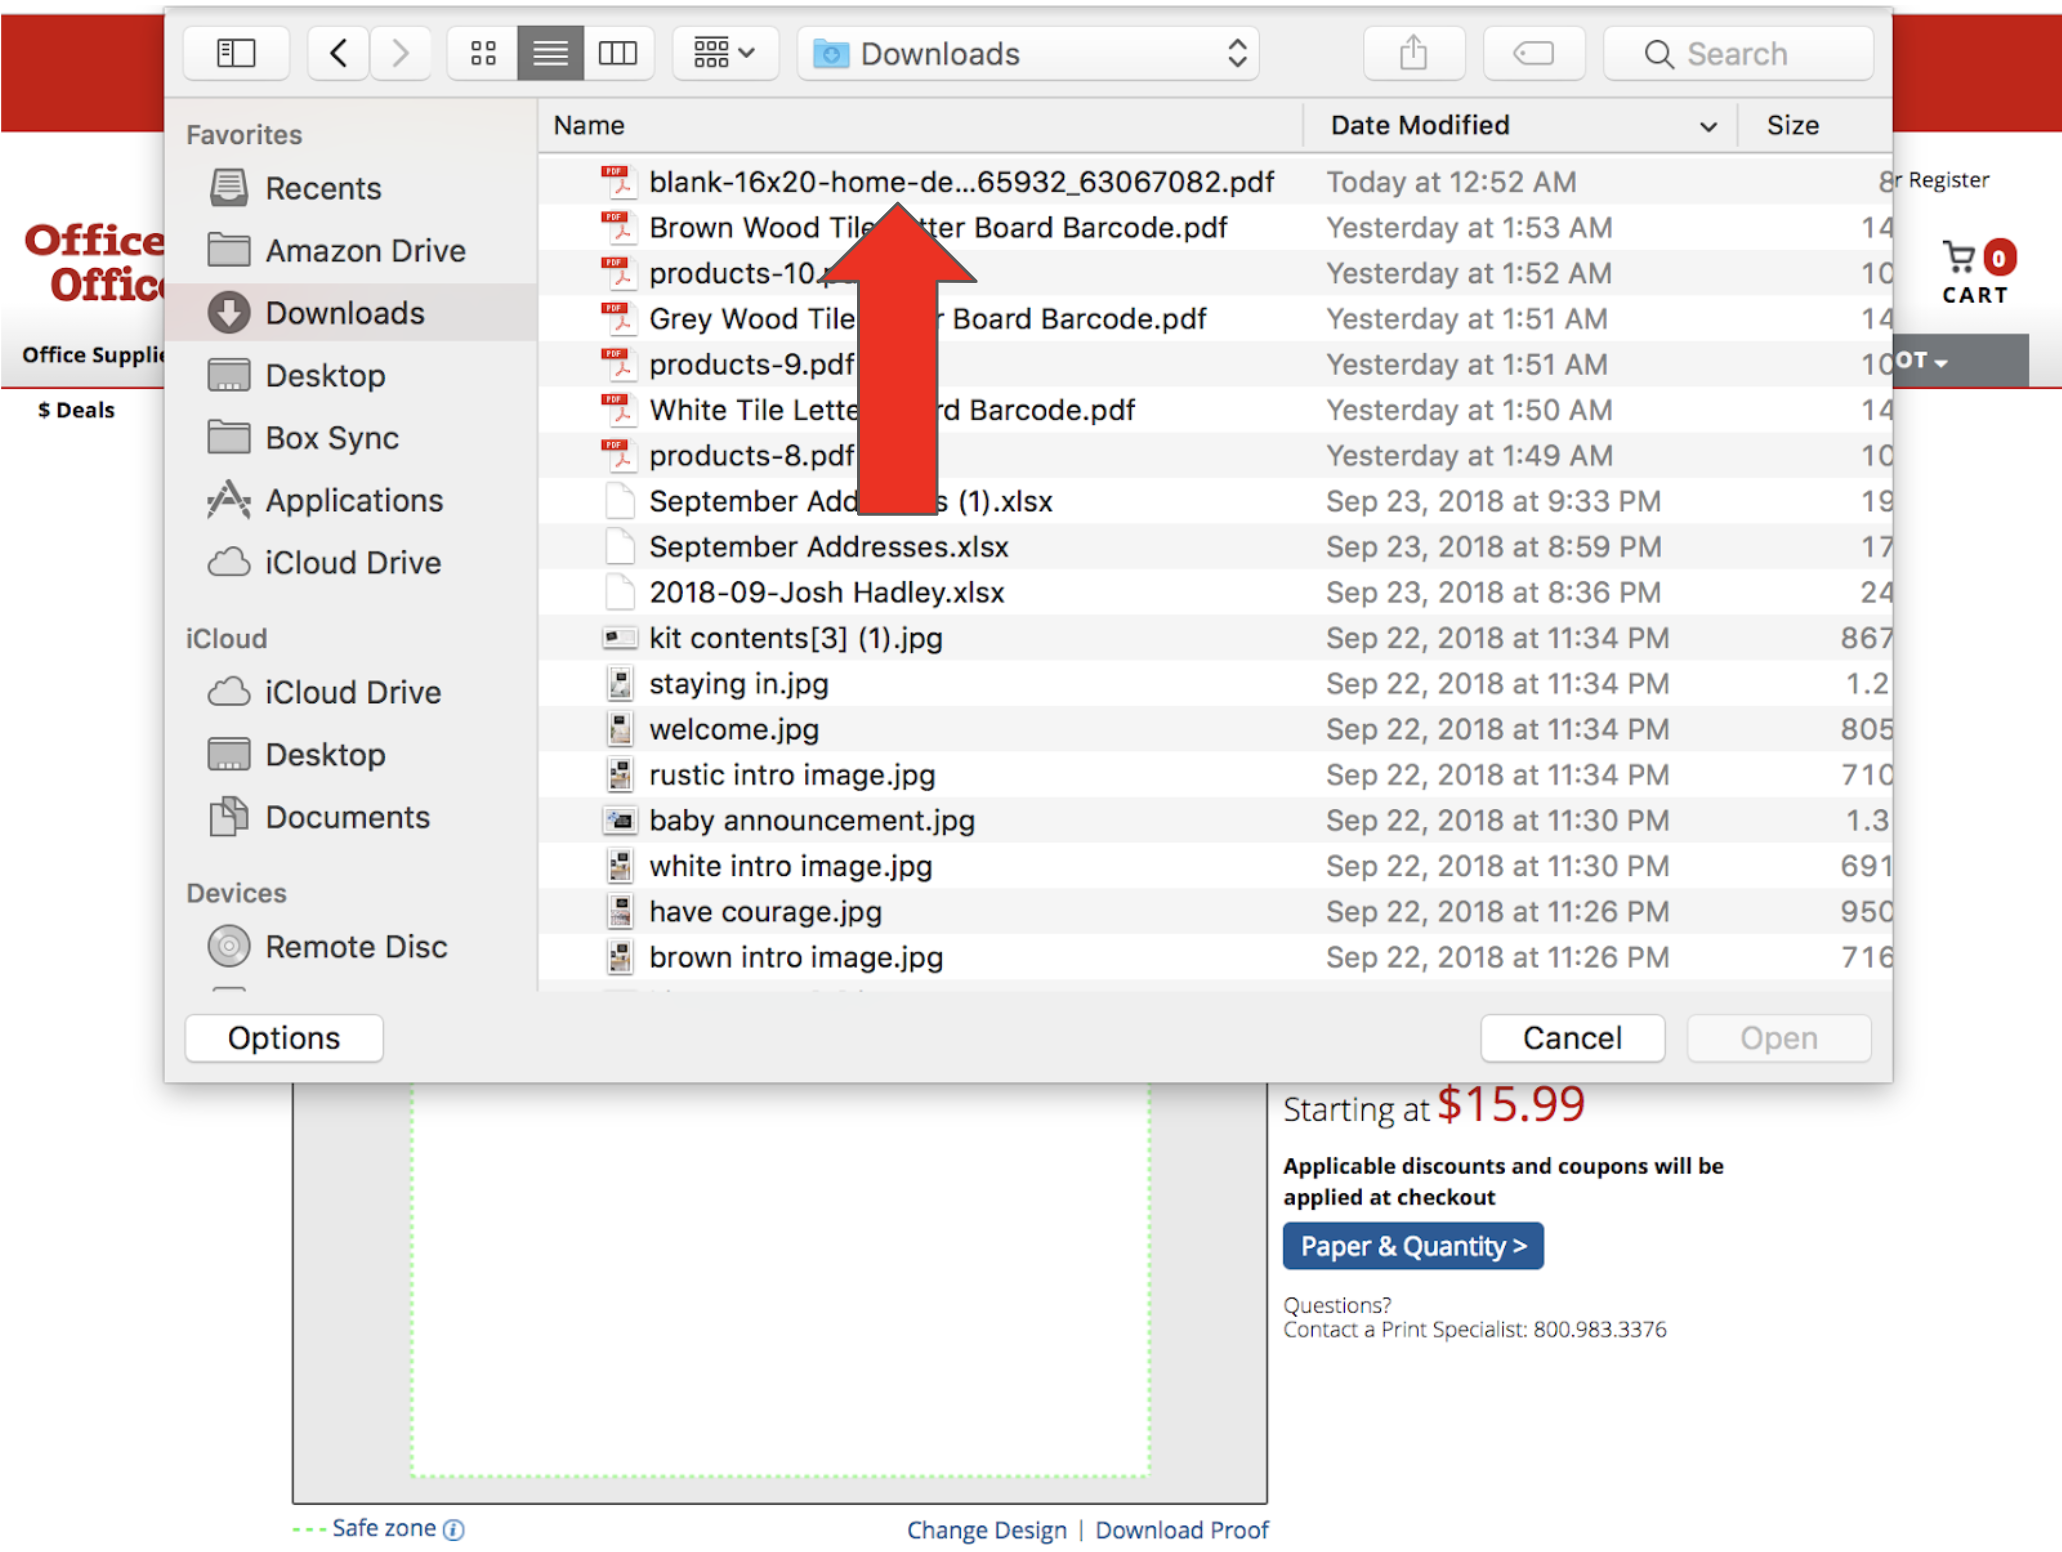
Task: Select the welcome.jpg file
Action: tap(734, 729)
